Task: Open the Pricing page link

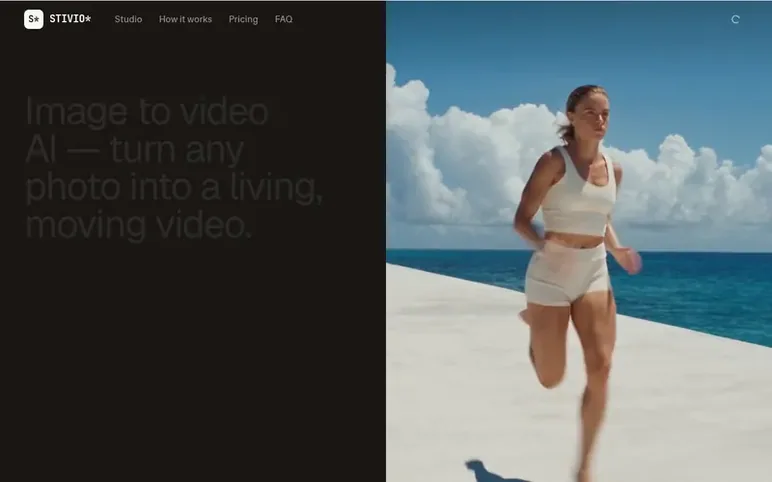Action: point(243,19)
